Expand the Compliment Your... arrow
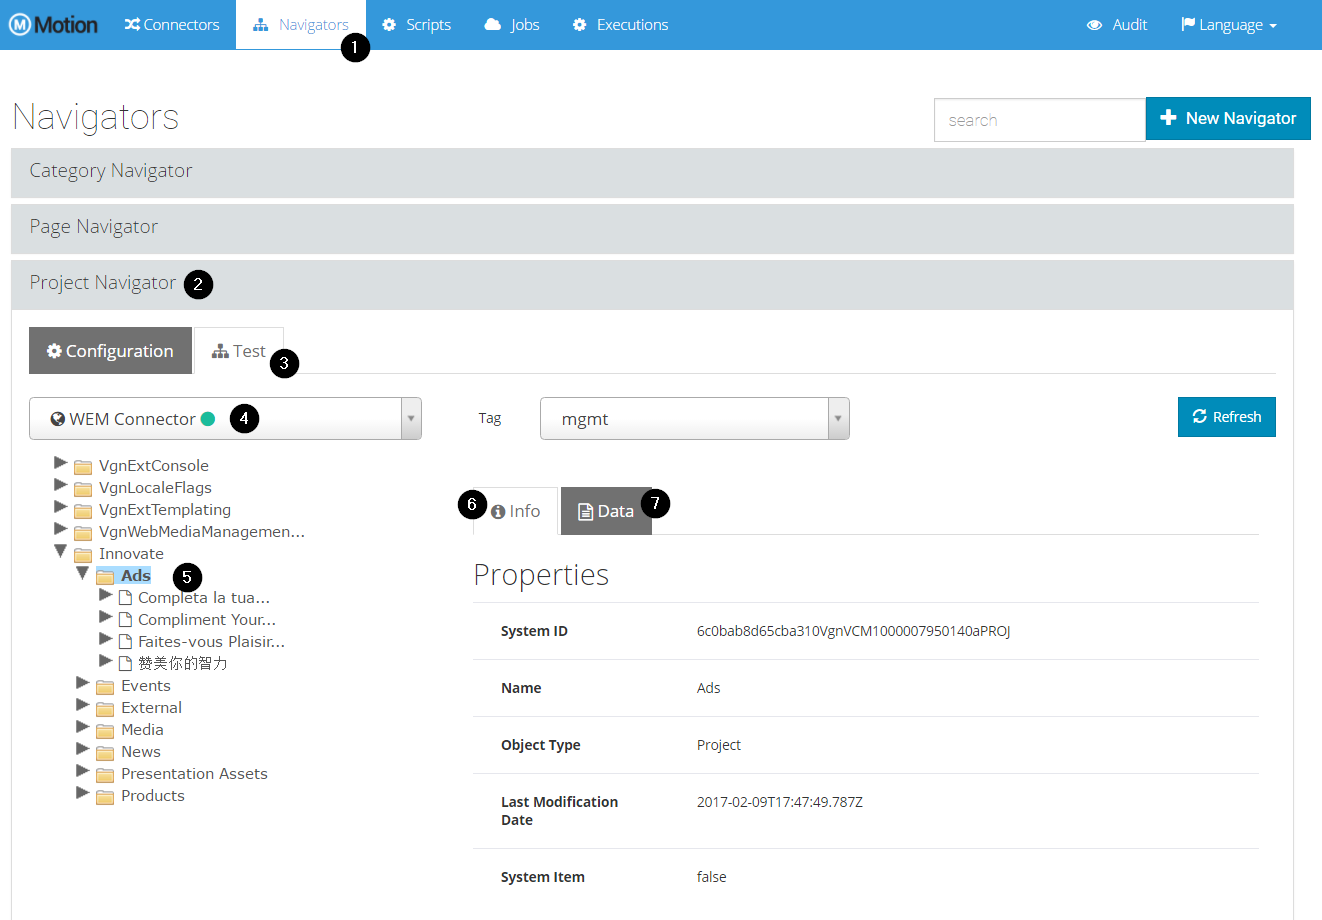Viewport: 1322px width, 920px height. click(105, 617)
